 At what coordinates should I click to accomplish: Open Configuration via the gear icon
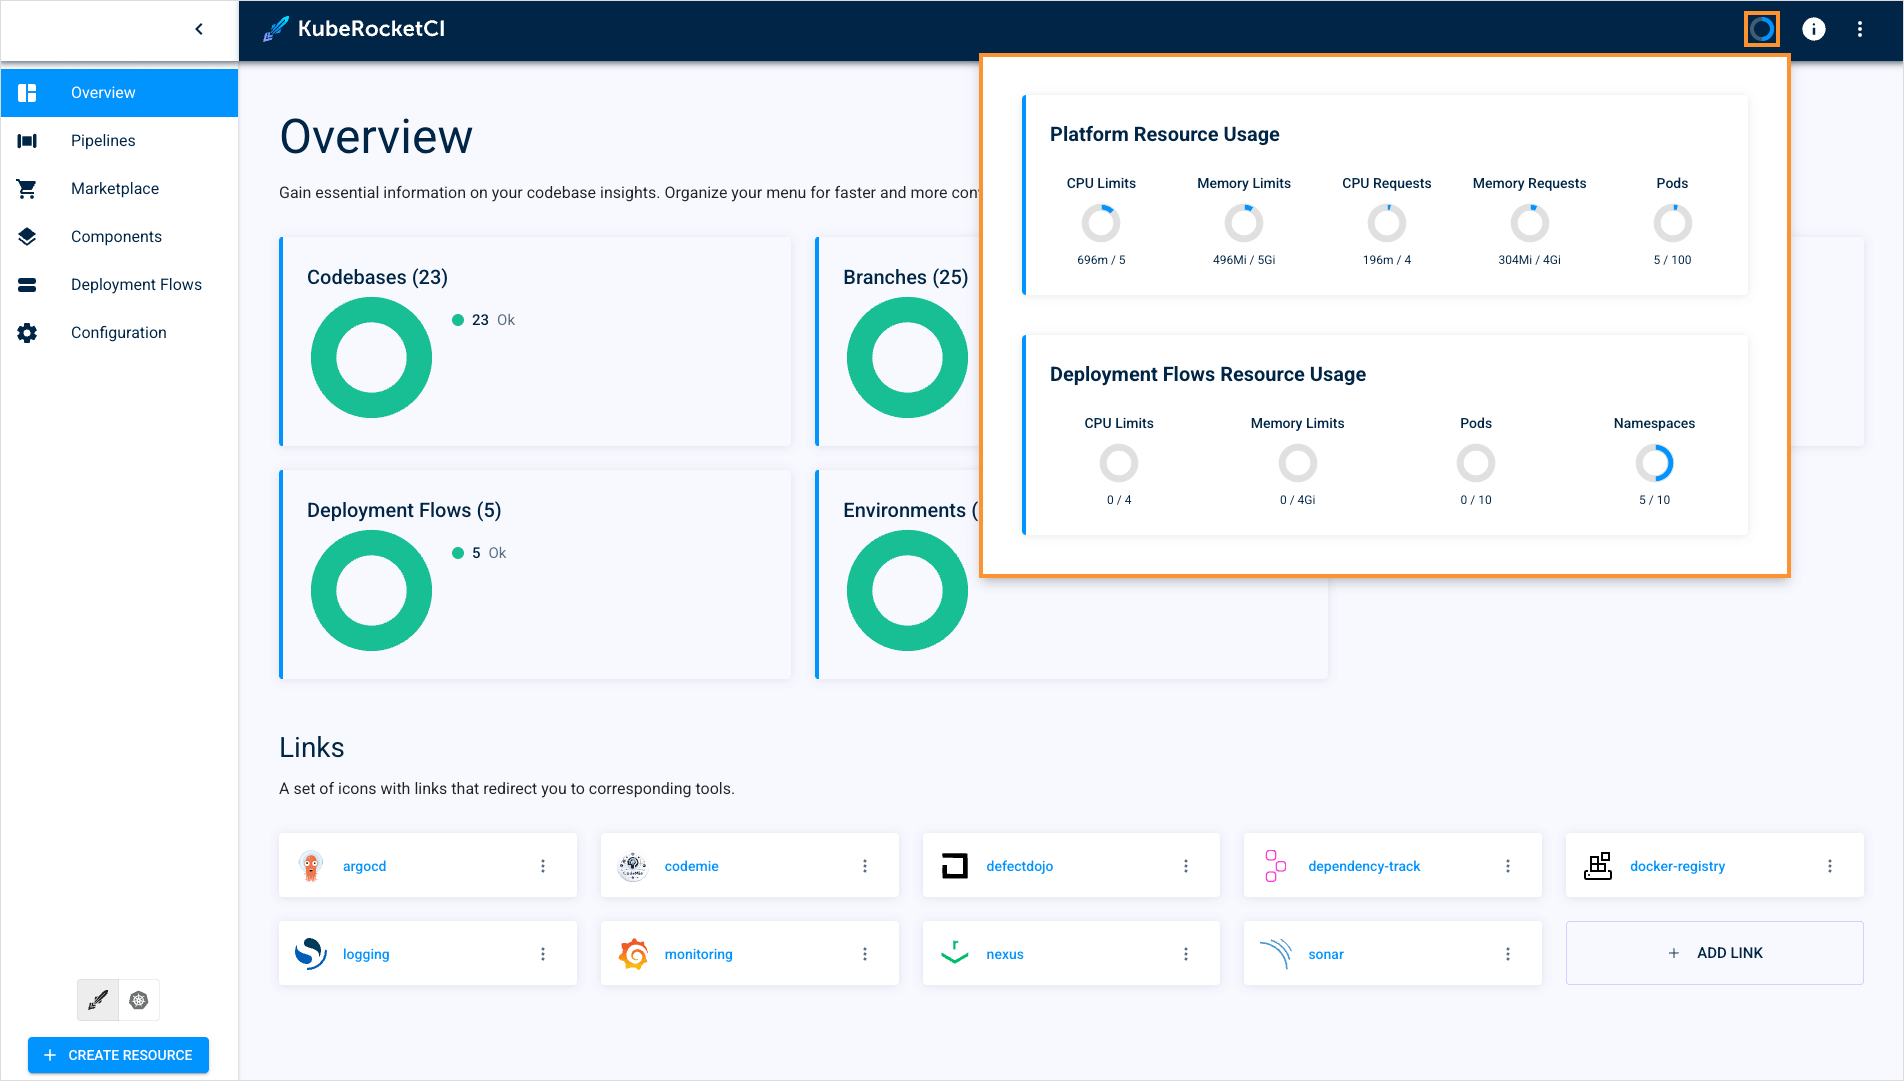(27, 332)
